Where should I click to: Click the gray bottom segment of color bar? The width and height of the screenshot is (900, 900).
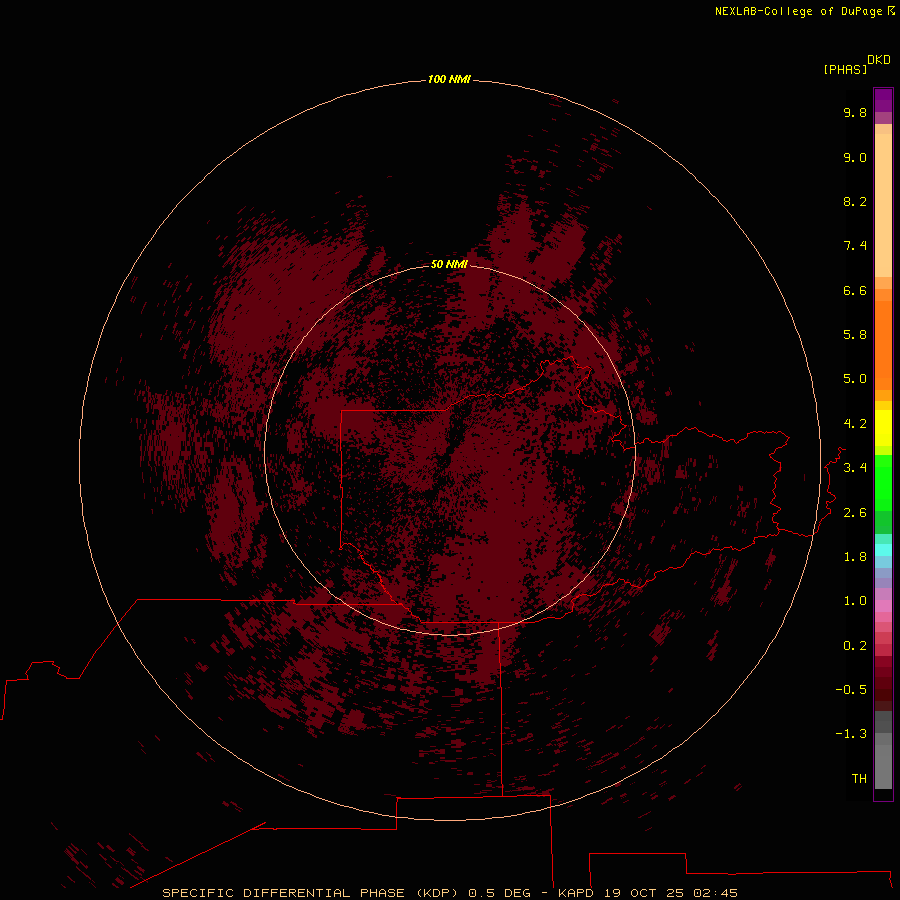pos(883,761)
